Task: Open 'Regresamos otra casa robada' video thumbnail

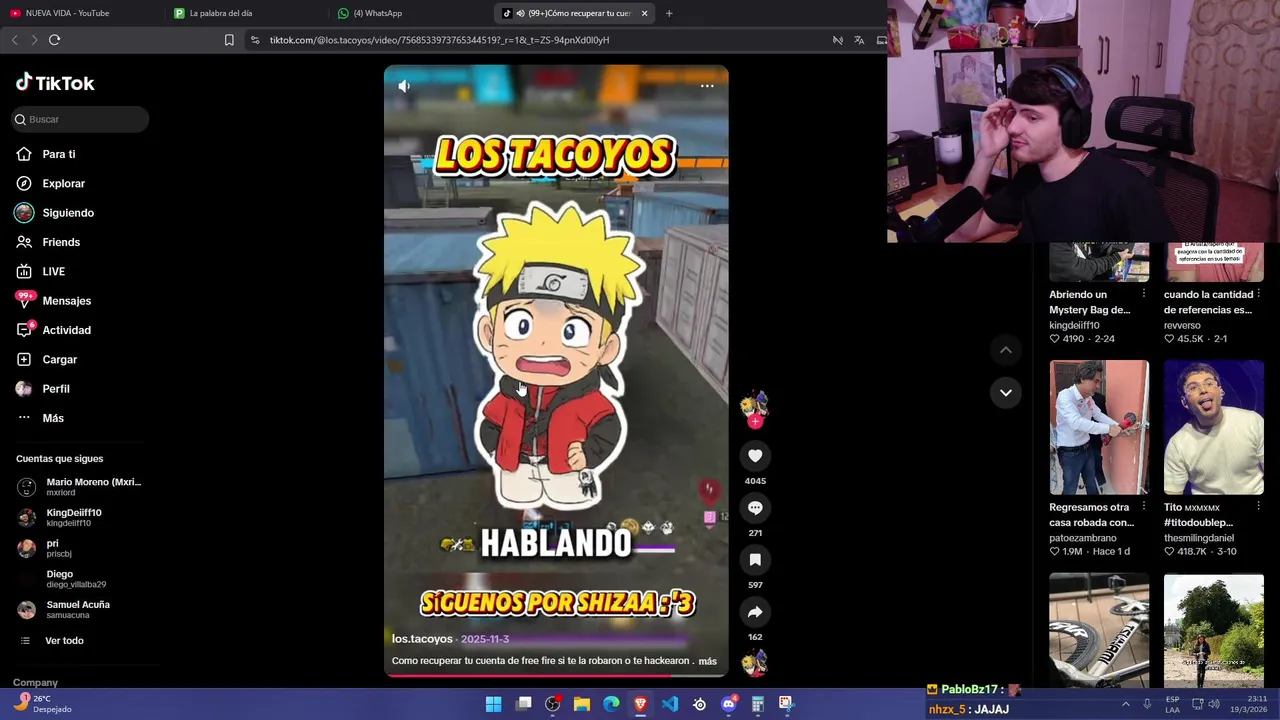Action: click(1099, 427)
